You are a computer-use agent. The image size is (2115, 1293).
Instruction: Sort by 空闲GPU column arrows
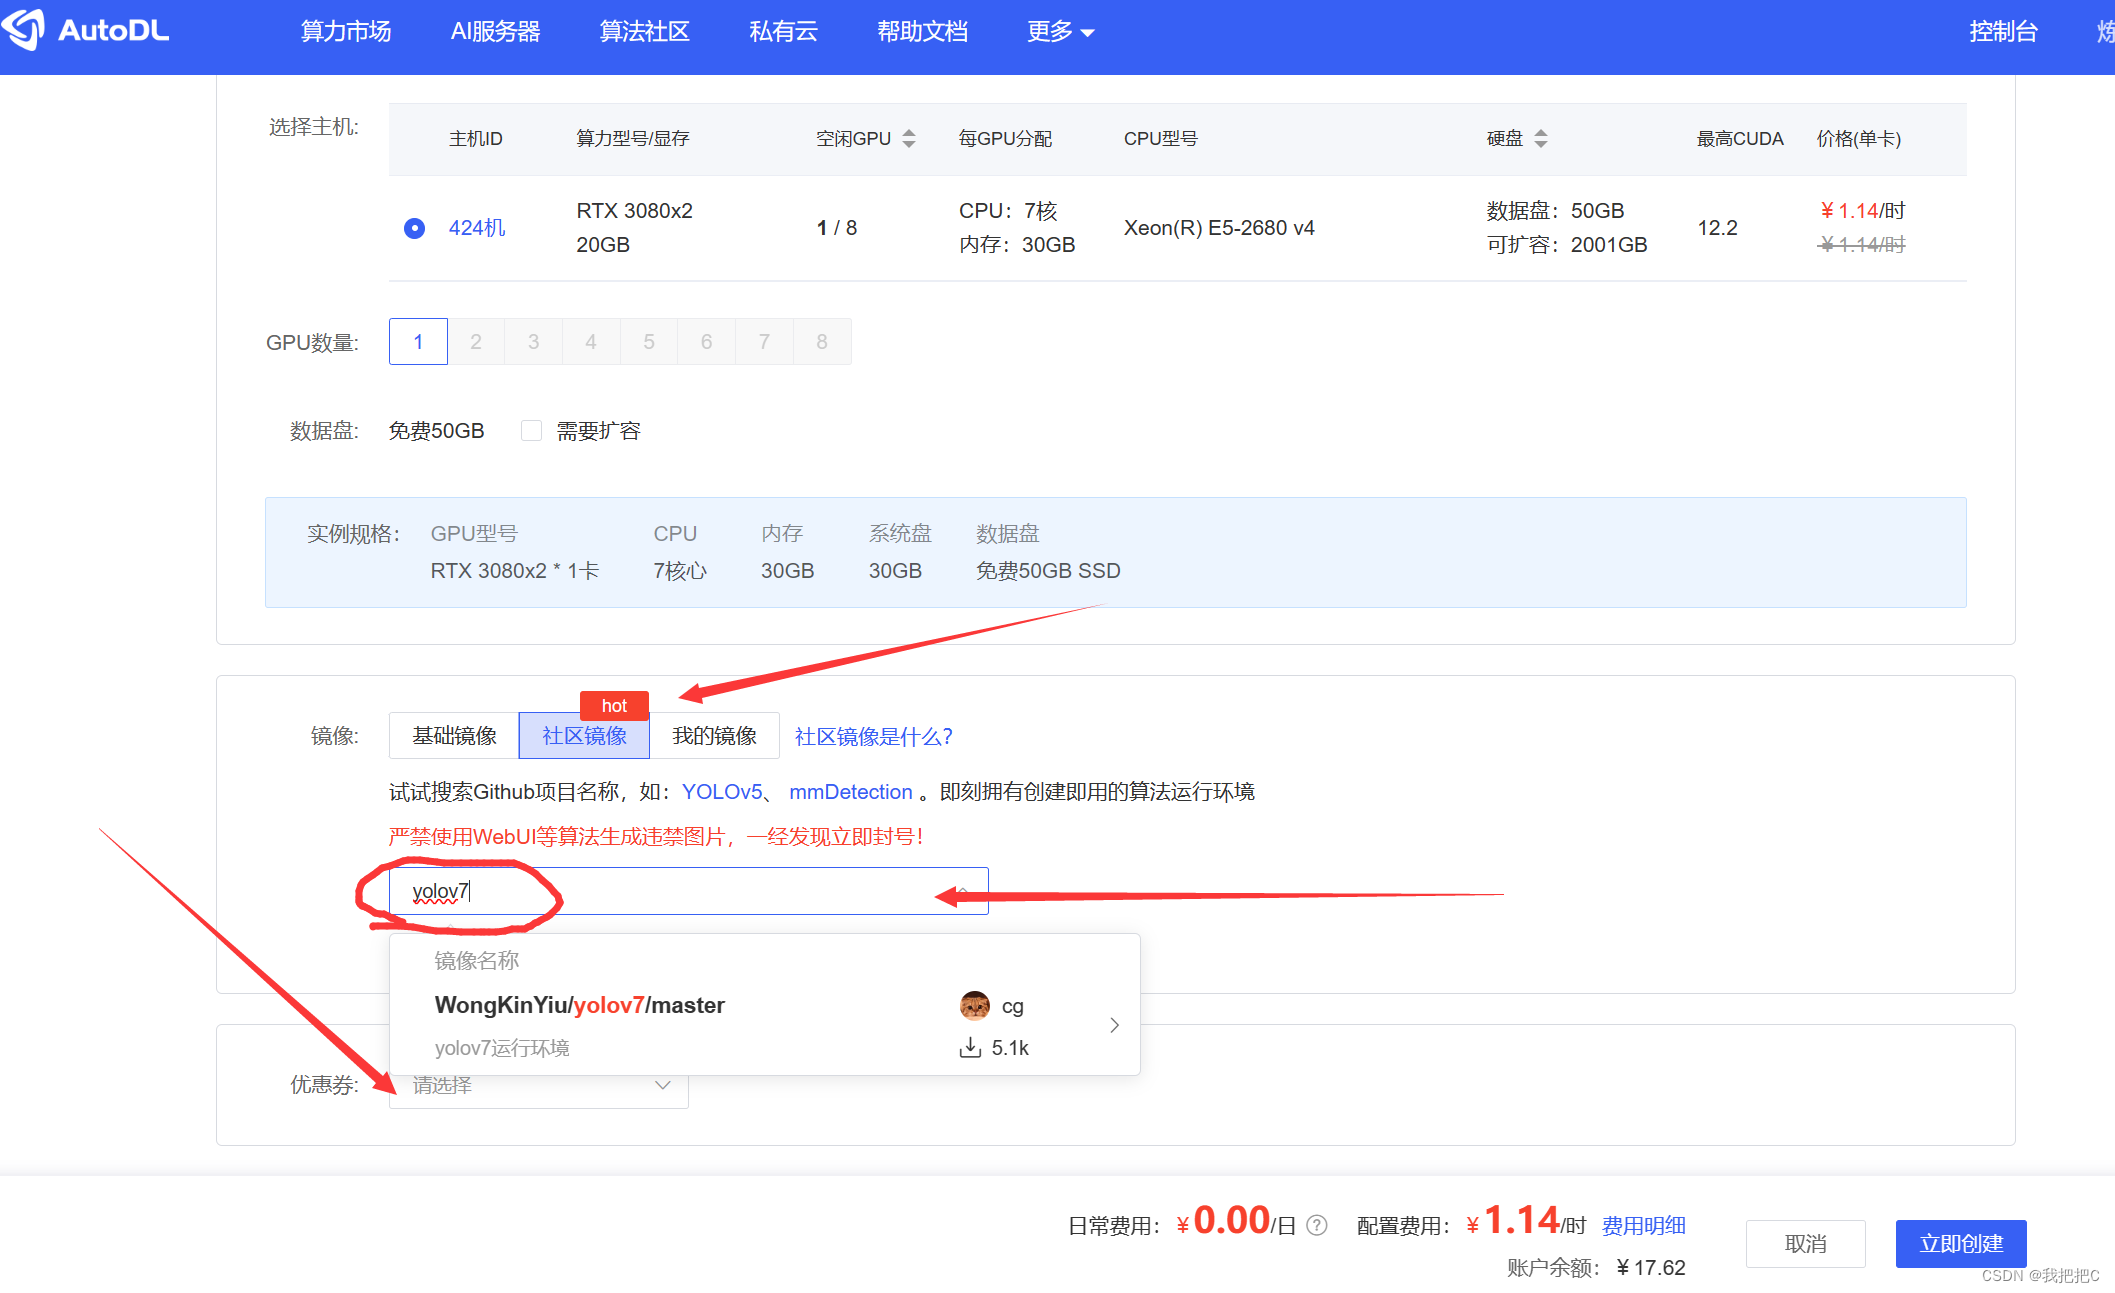click(x=908, y=139)
